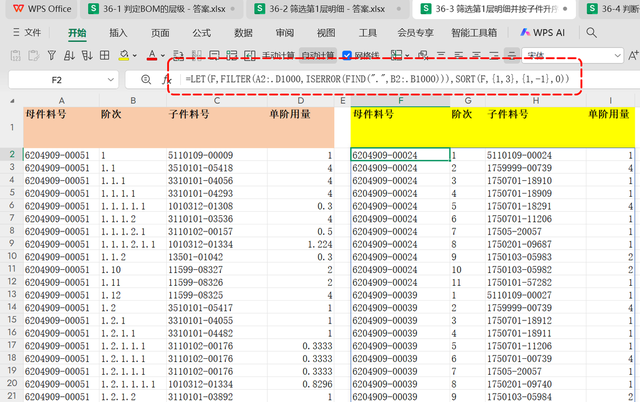Switch to the 工具 ribbon tab

point(368,33)
